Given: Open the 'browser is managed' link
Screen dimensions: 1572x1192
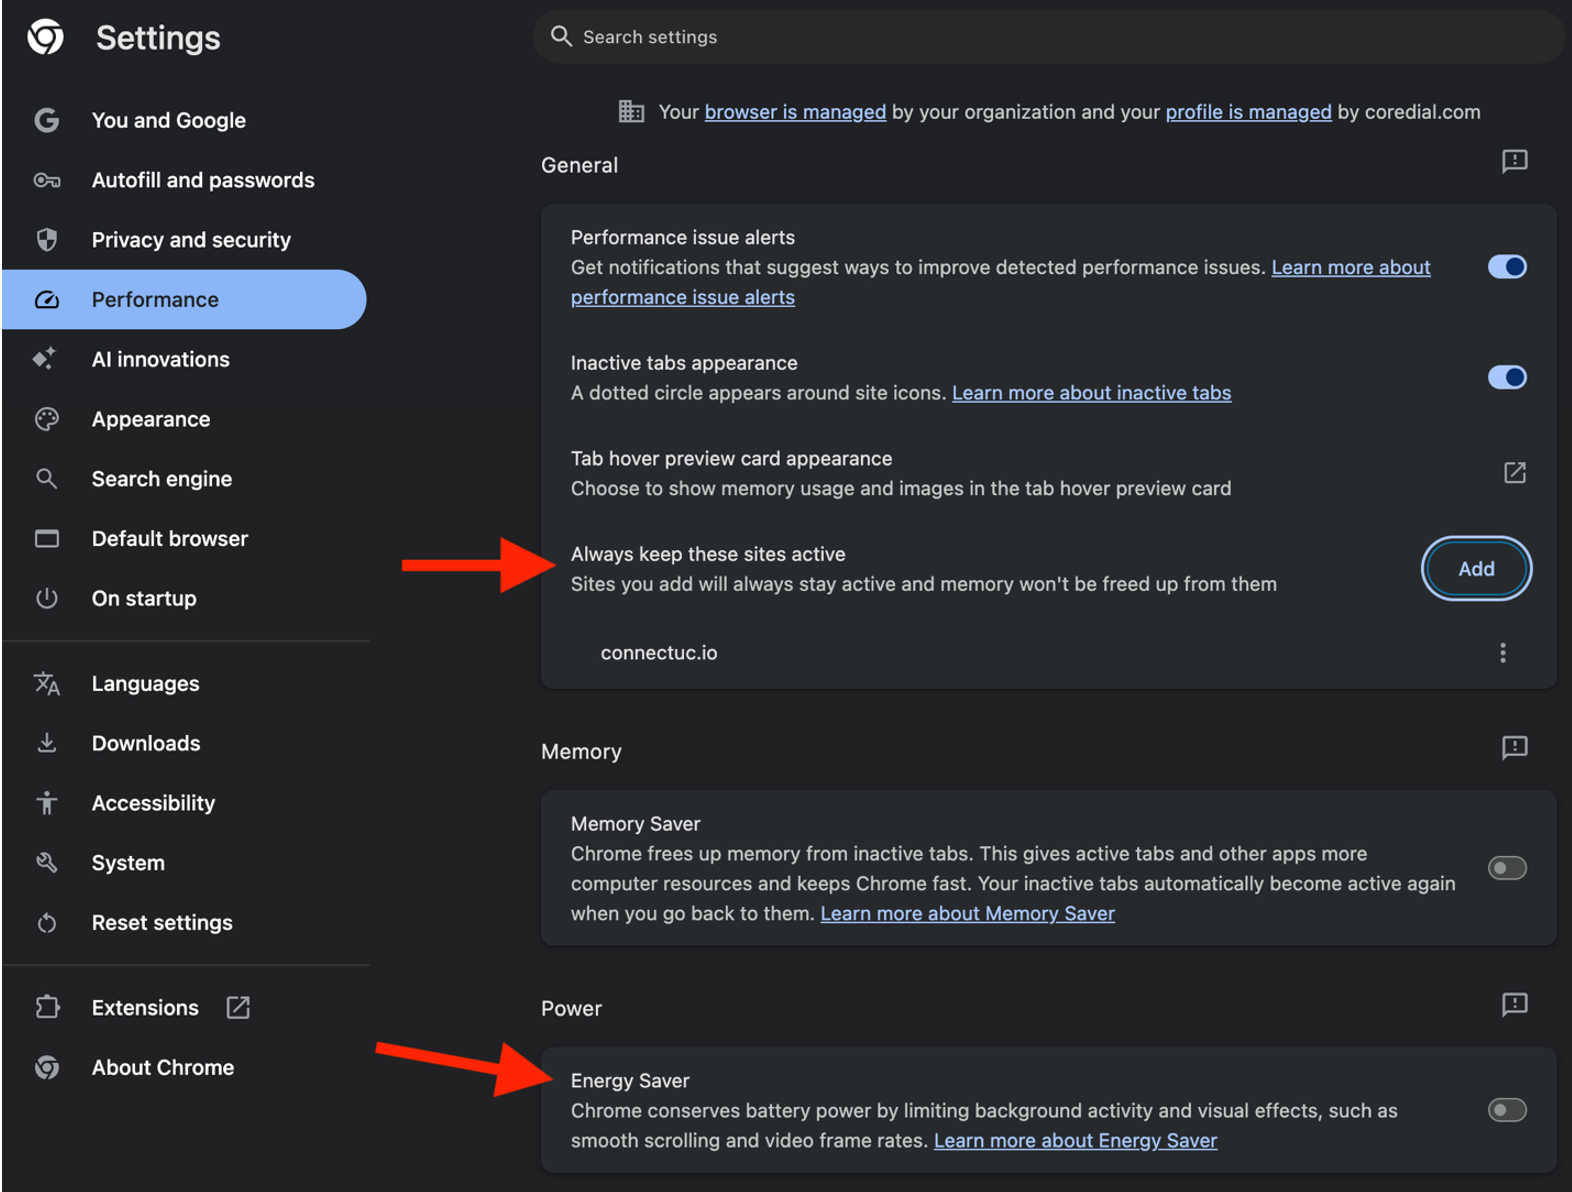Looking at the screenshot, I should click(x=795, y=112).
